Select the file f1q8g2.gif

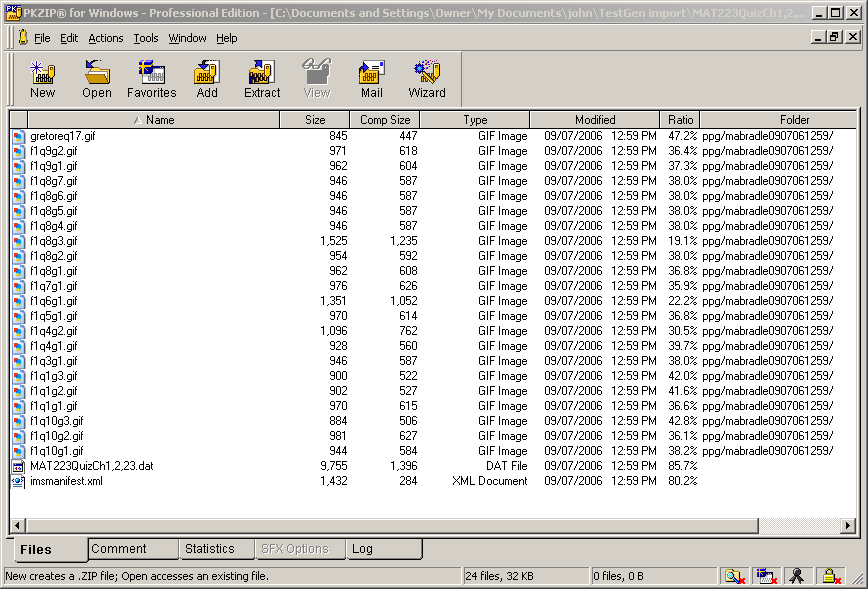[54, 256]
